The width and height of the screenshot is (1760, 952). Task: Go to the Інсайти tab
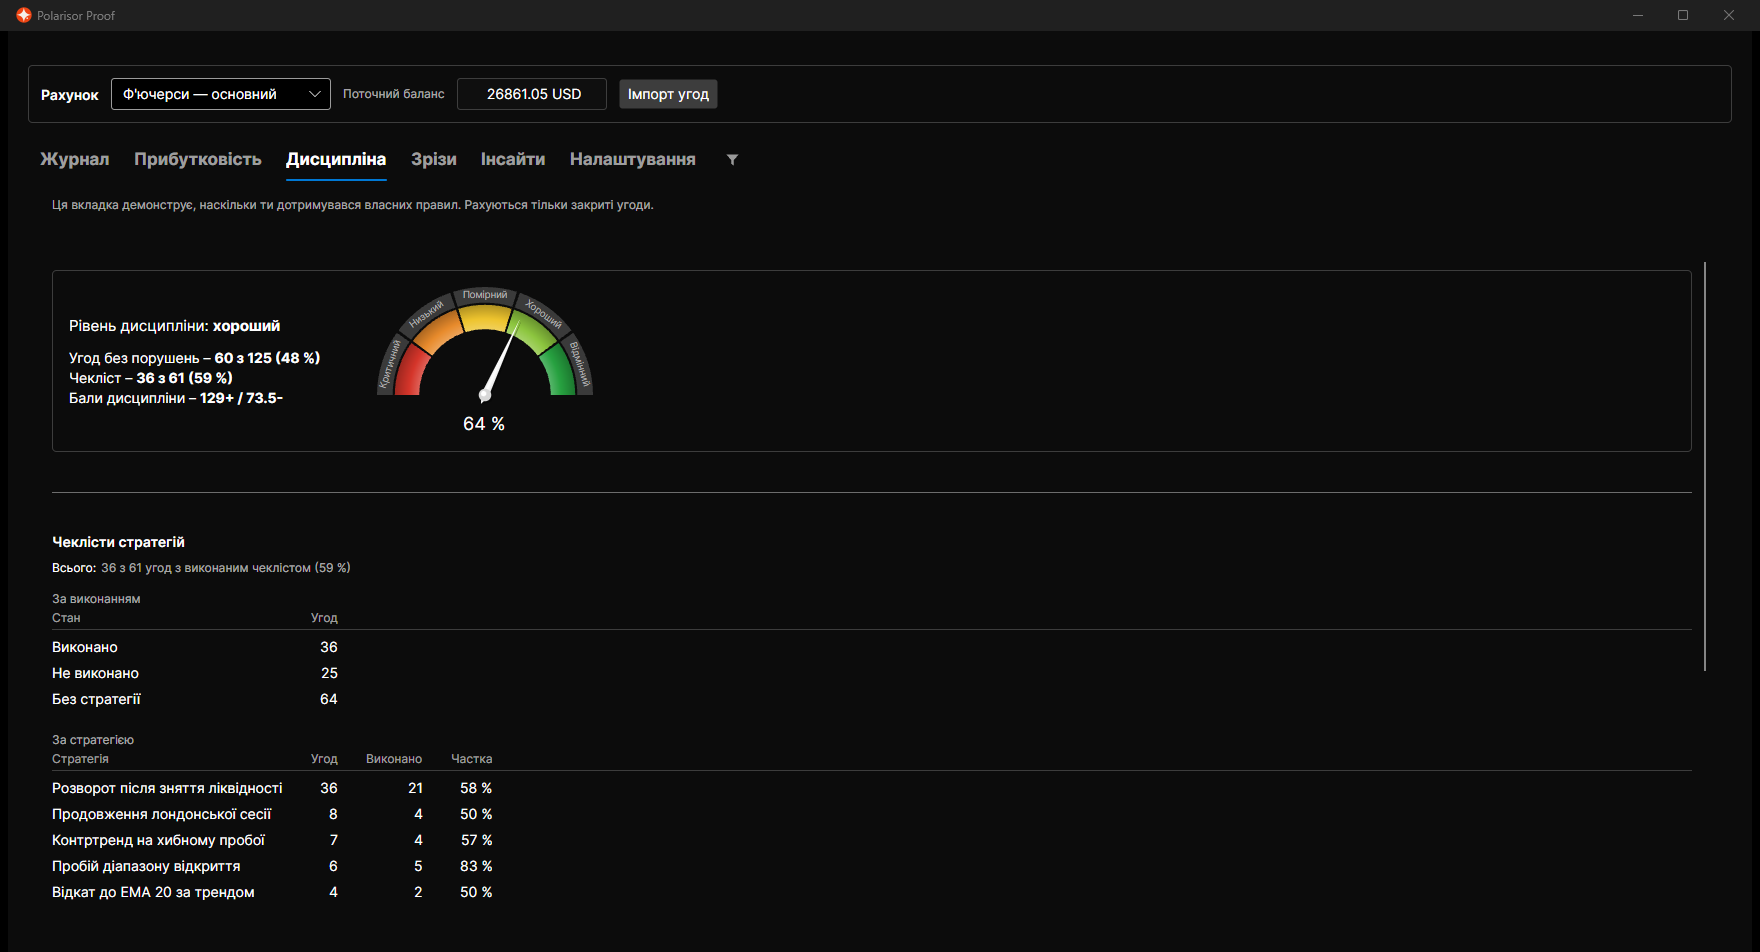point(513,159)
